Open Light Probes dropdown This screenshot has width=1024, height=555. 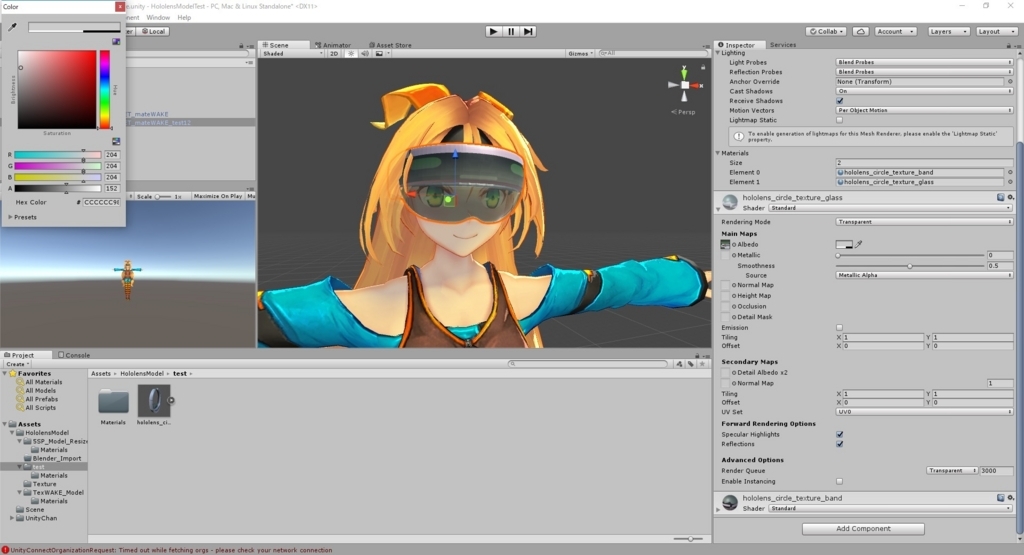pyautogui.click(x=924, y=62)
